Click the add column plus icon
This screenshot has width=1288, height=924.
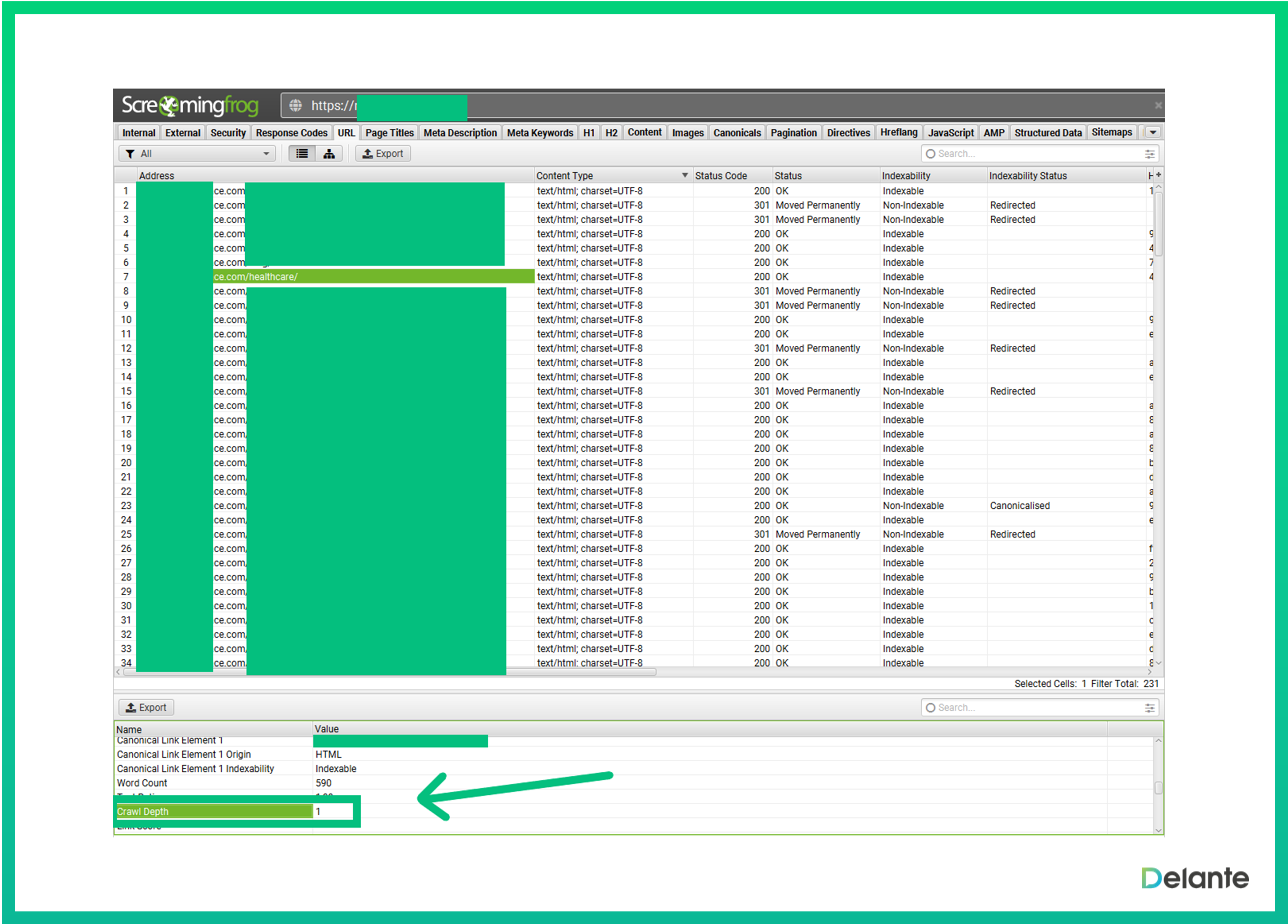1159,176
